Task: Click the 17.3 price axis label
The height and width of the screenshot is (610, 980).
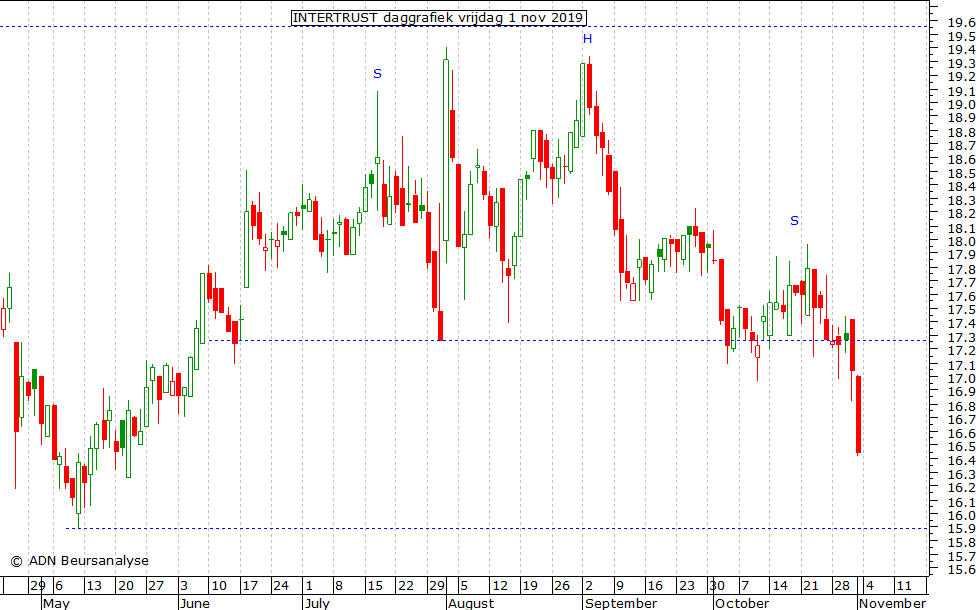Action: (961, 338)
